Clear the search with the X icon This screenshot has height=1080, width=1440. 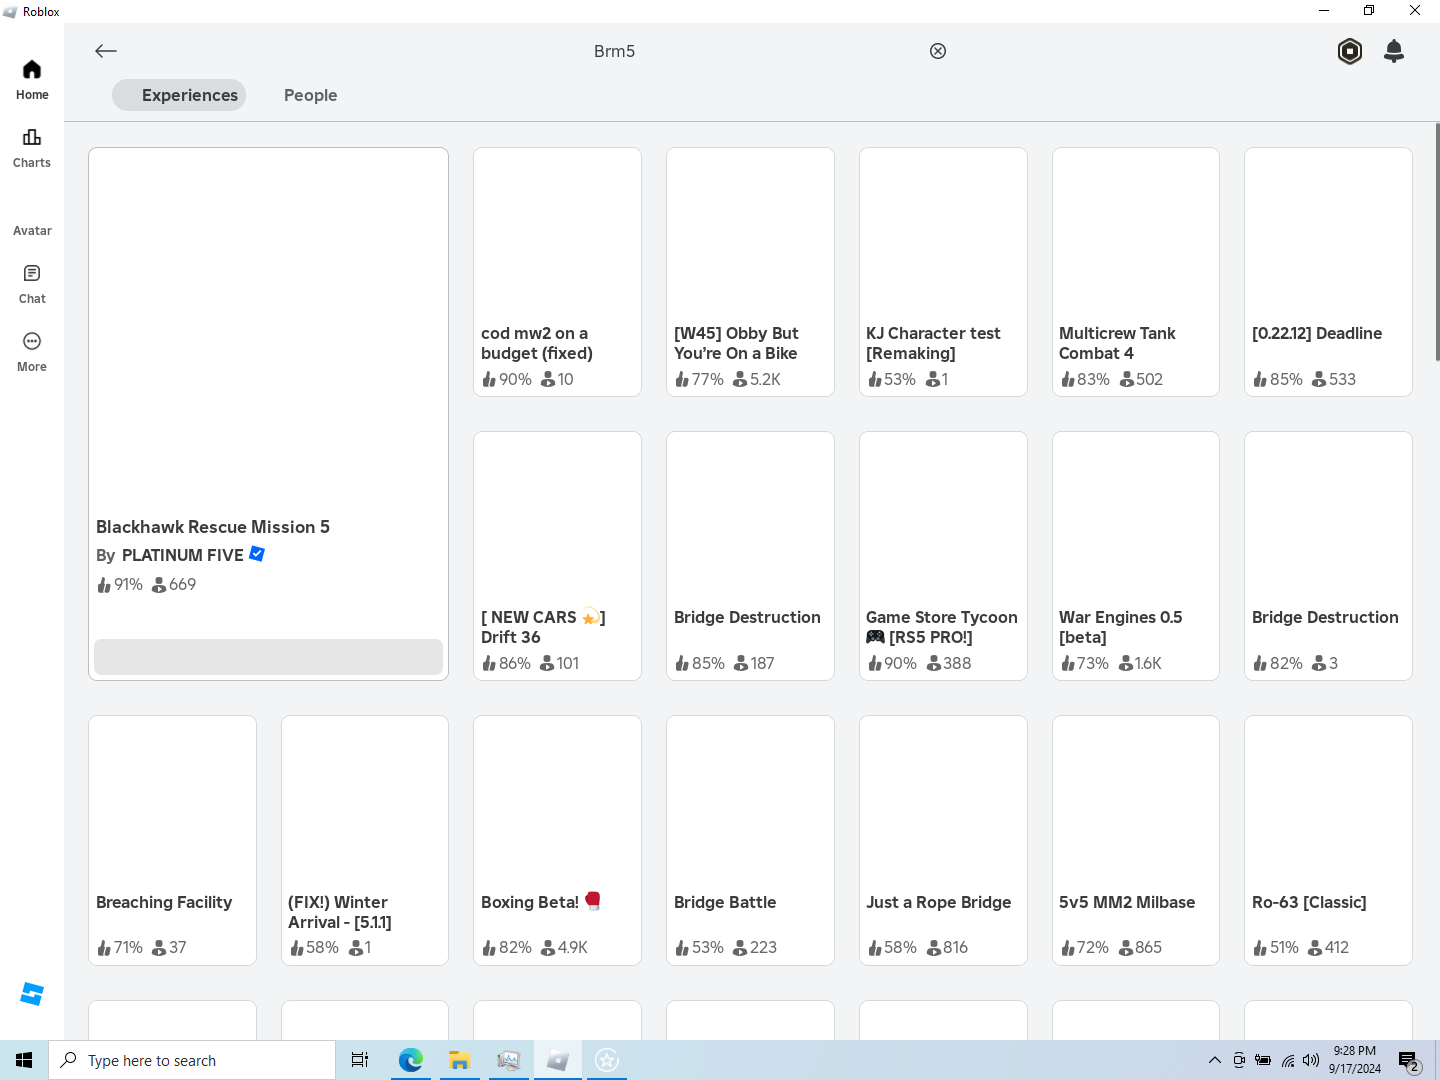tap(938, 51)
